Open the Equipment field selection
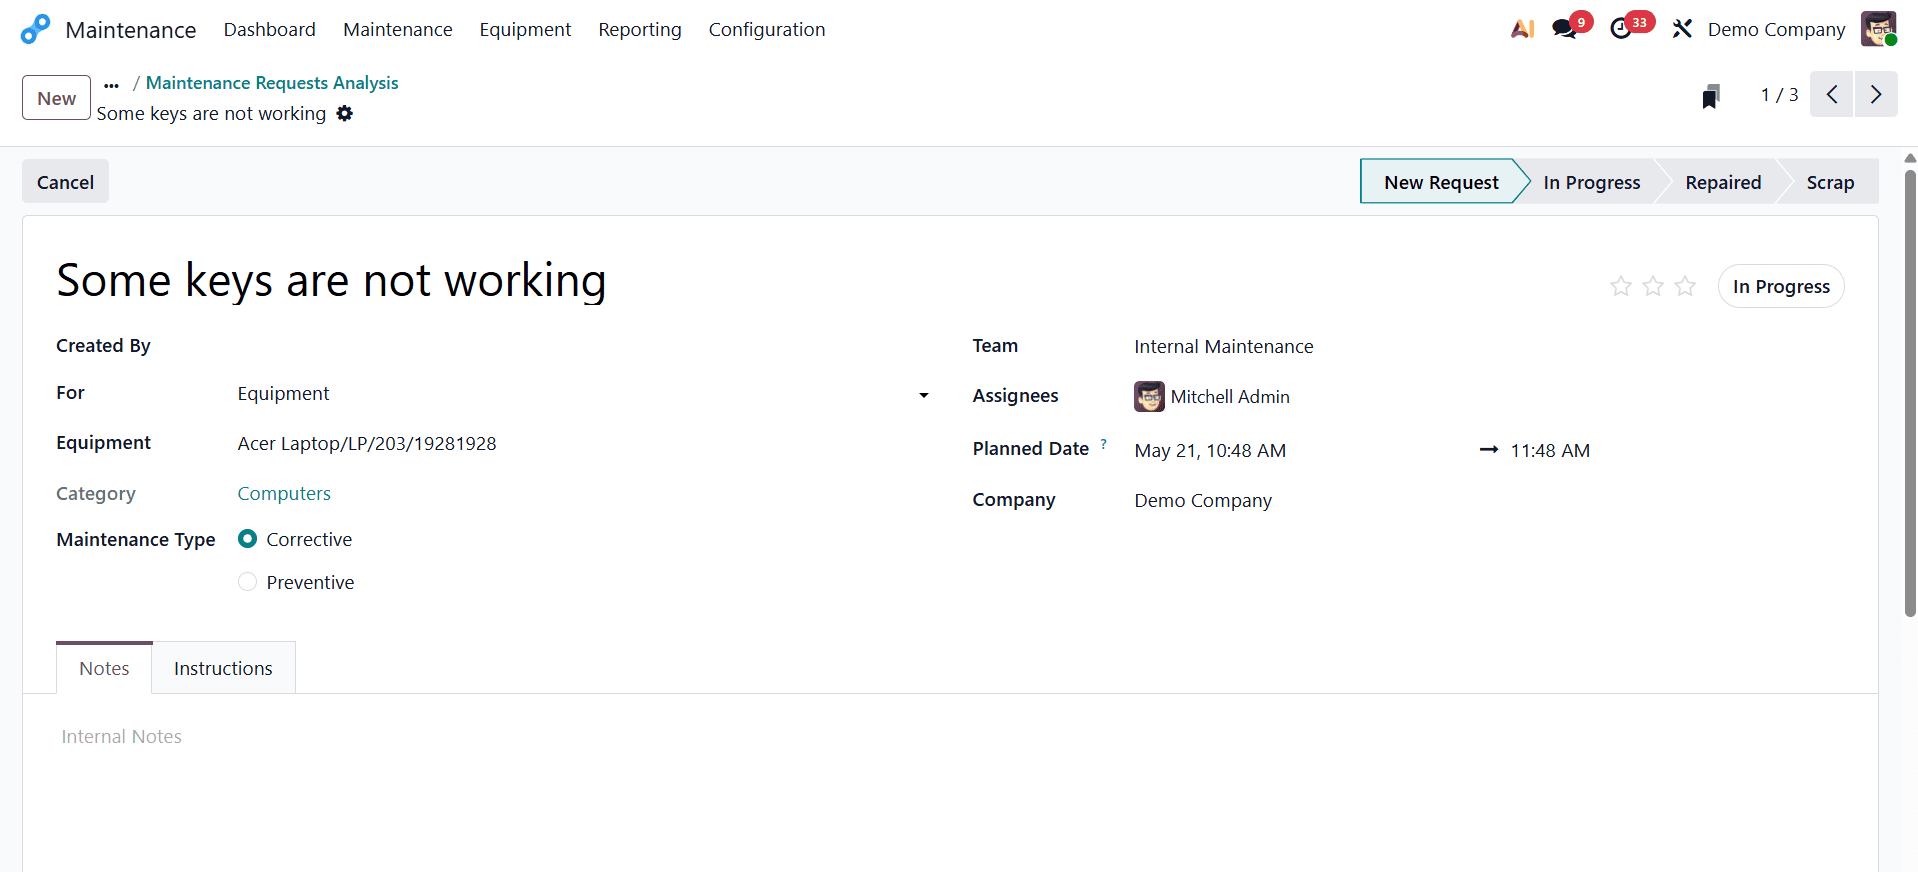 click(x=583, y=443)
